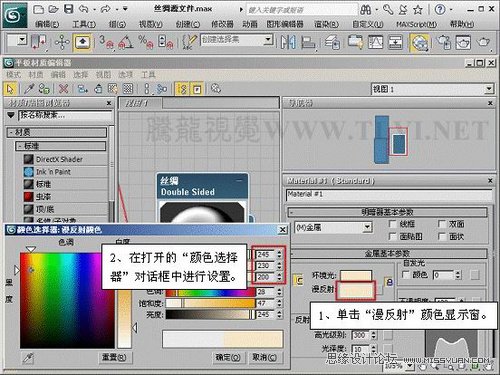
Task: Select the arrow tool in Slate editor toolbar
Action: (x=10, y=89)
